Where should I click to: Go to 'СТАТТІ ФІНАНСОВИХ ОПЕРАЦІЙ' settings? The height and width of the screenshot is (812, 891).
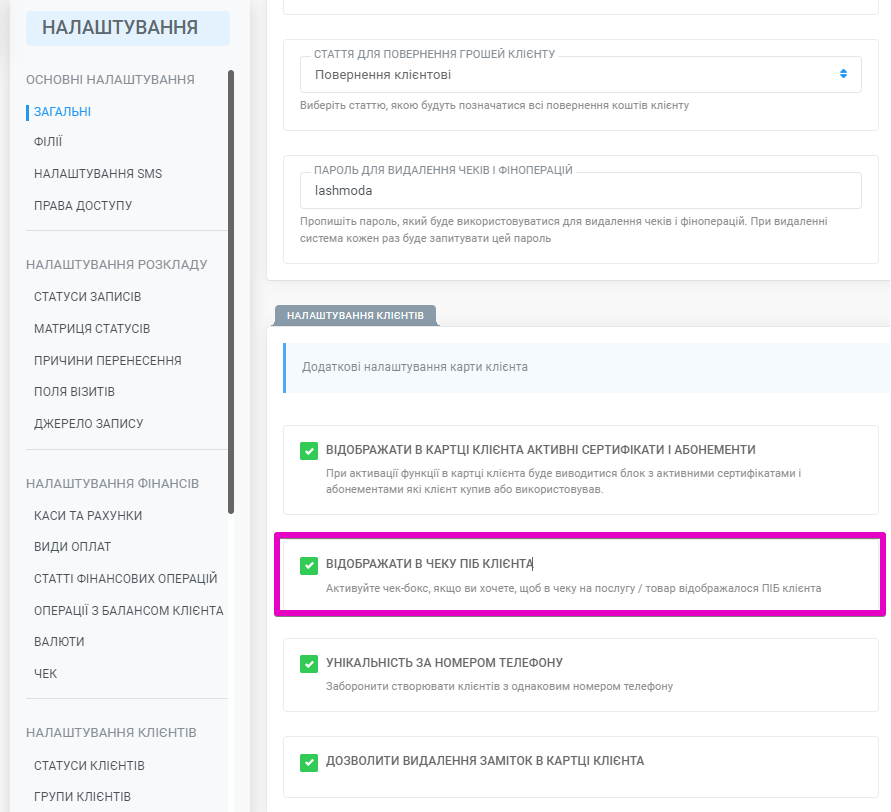pos(126,578)
